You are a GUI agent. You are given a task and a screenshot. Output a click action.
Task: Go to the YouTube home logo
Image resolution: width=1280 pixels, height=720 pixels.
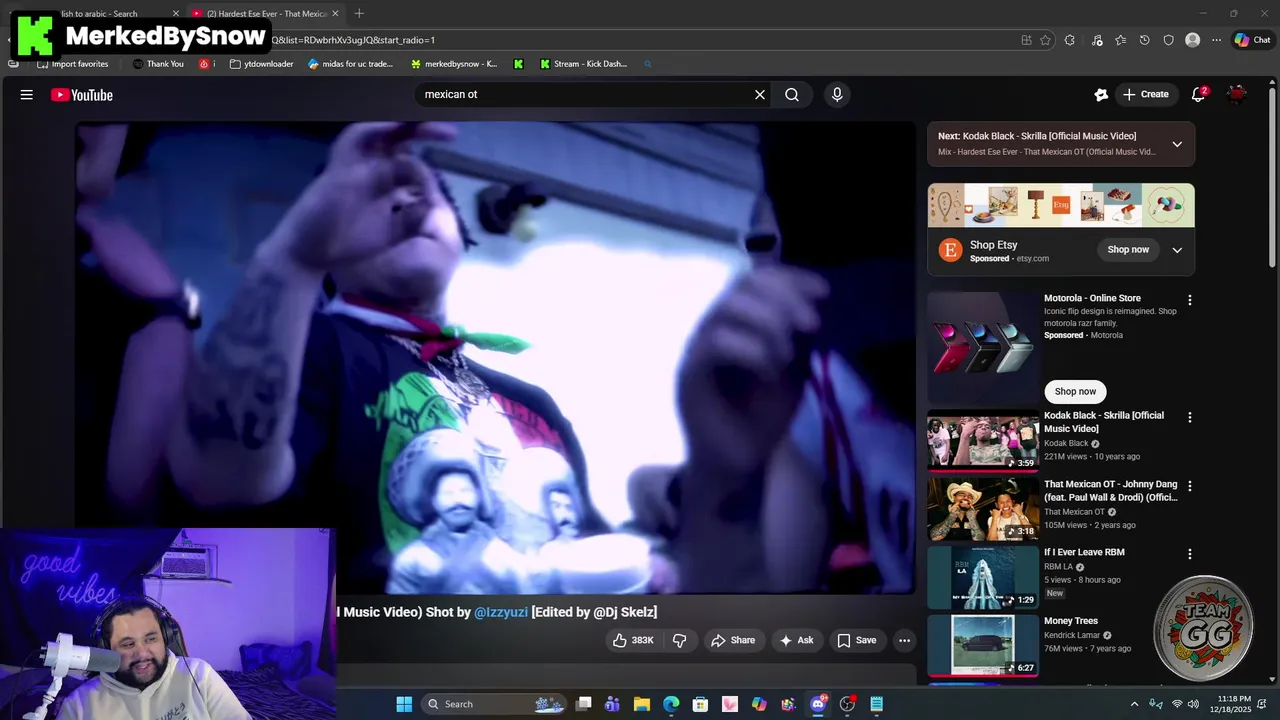coord(82,95)
